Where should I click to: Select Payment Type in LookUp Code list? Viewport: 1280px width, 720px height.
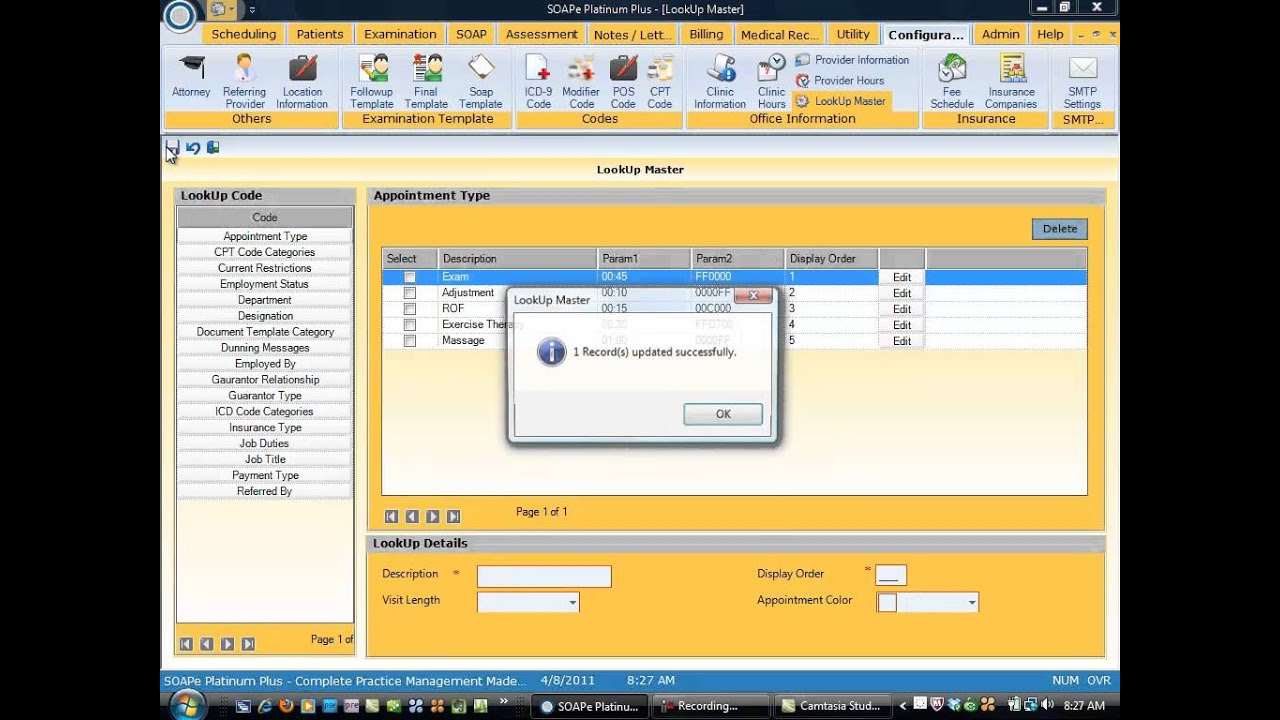coord(265,476)
